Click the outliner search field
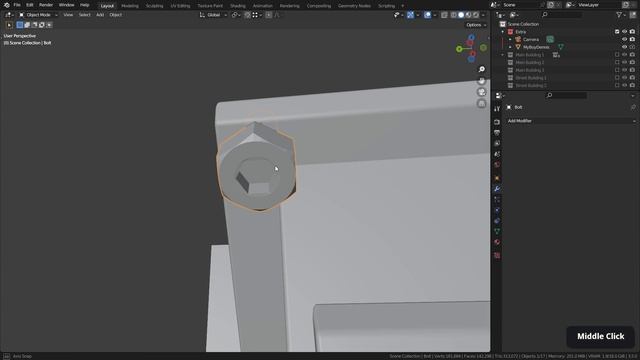640x360 pixels. [x=562, y=15]
